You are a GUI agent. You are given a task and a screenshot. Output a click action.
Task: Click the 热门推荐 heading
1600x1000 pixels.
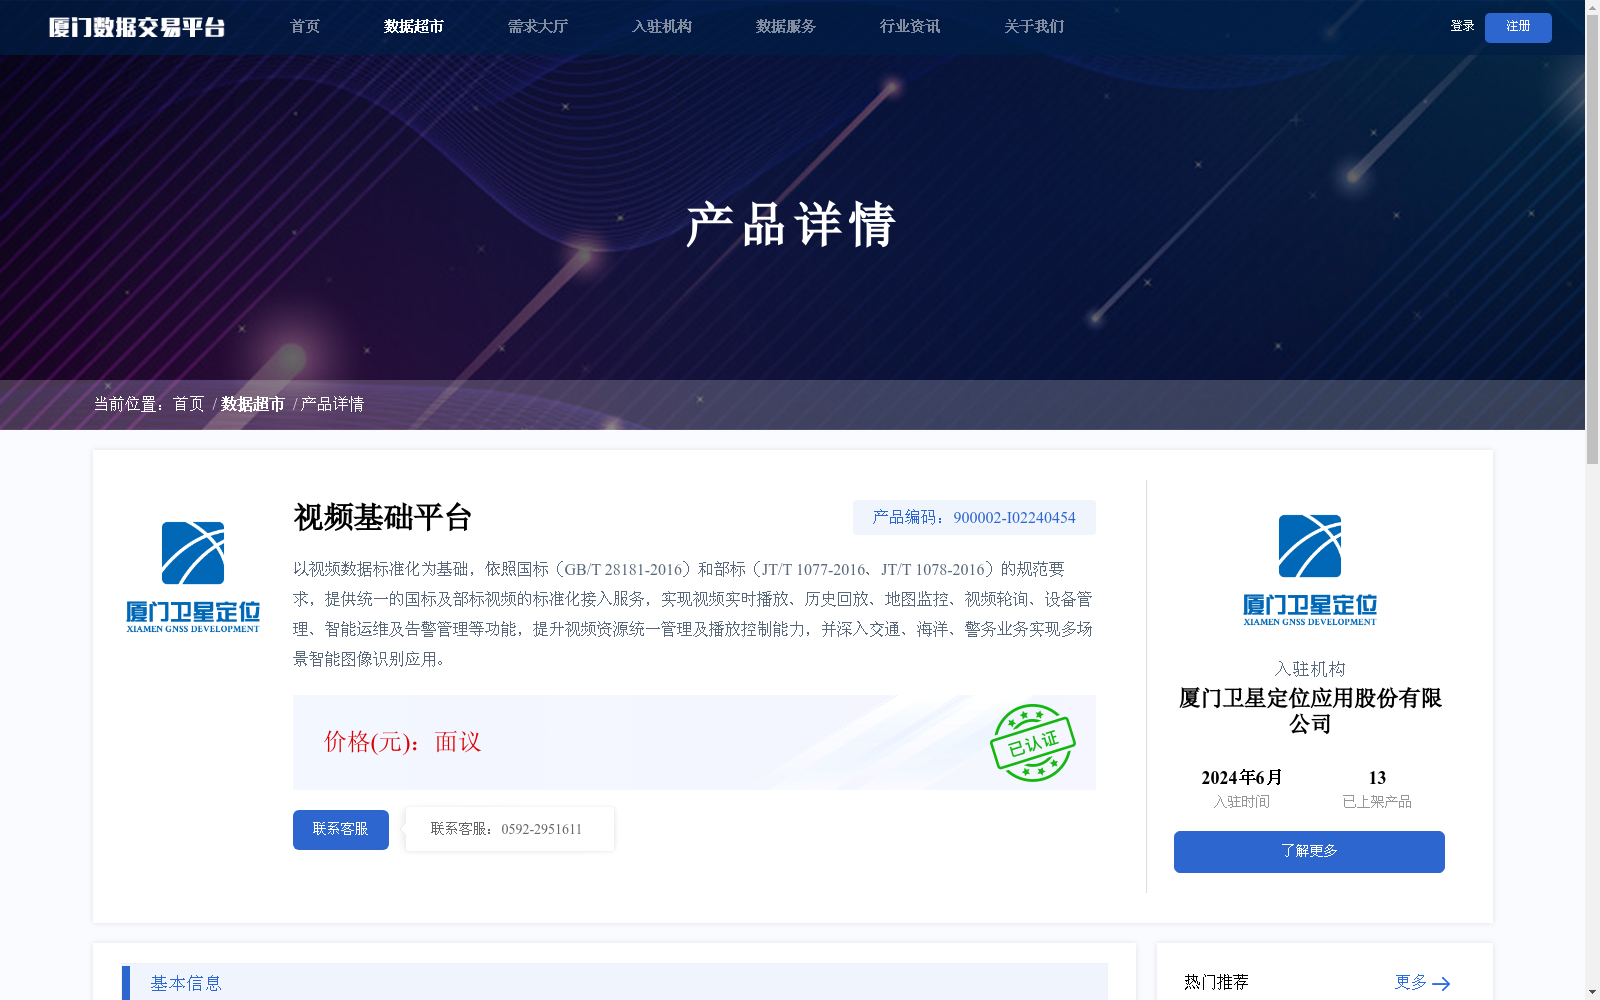[x=1216, y=982]
